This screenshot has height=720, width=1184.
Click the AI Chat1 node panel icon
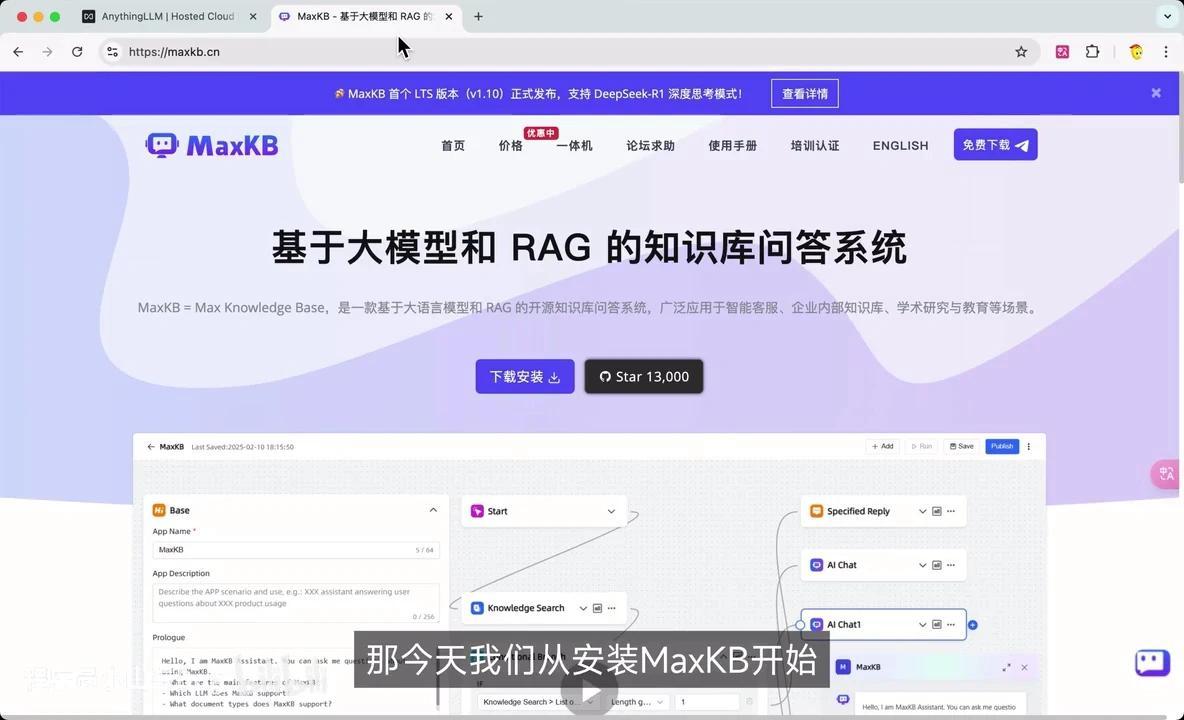tap(936, 624)
